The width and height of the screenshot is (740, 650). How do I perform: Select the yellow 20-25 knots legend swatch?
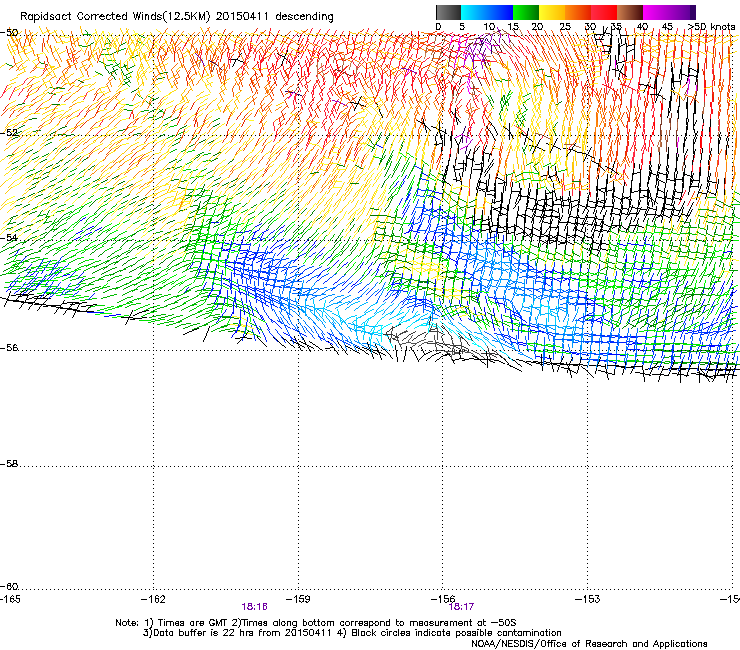[552, 12]
